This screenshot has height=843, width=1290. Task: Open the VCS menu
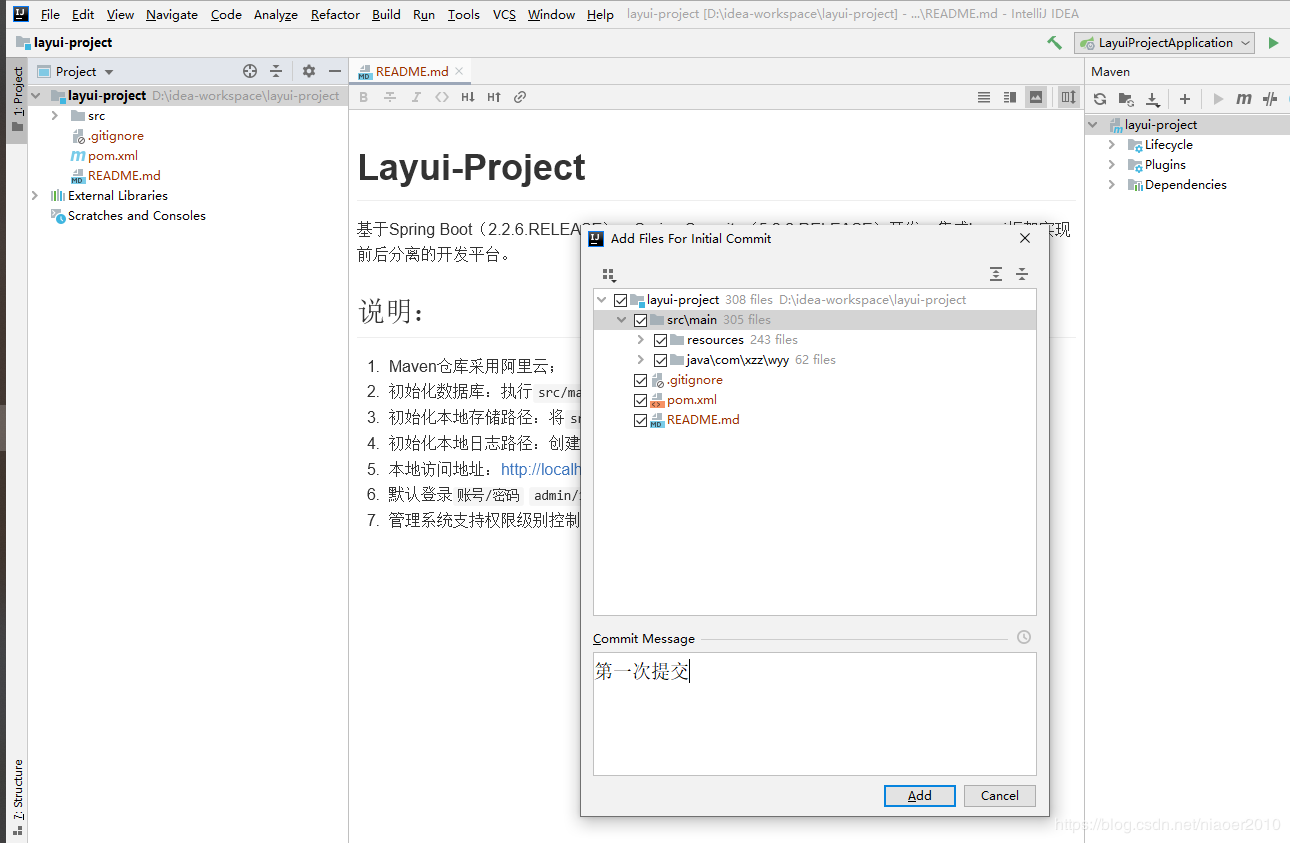point(504,14)
